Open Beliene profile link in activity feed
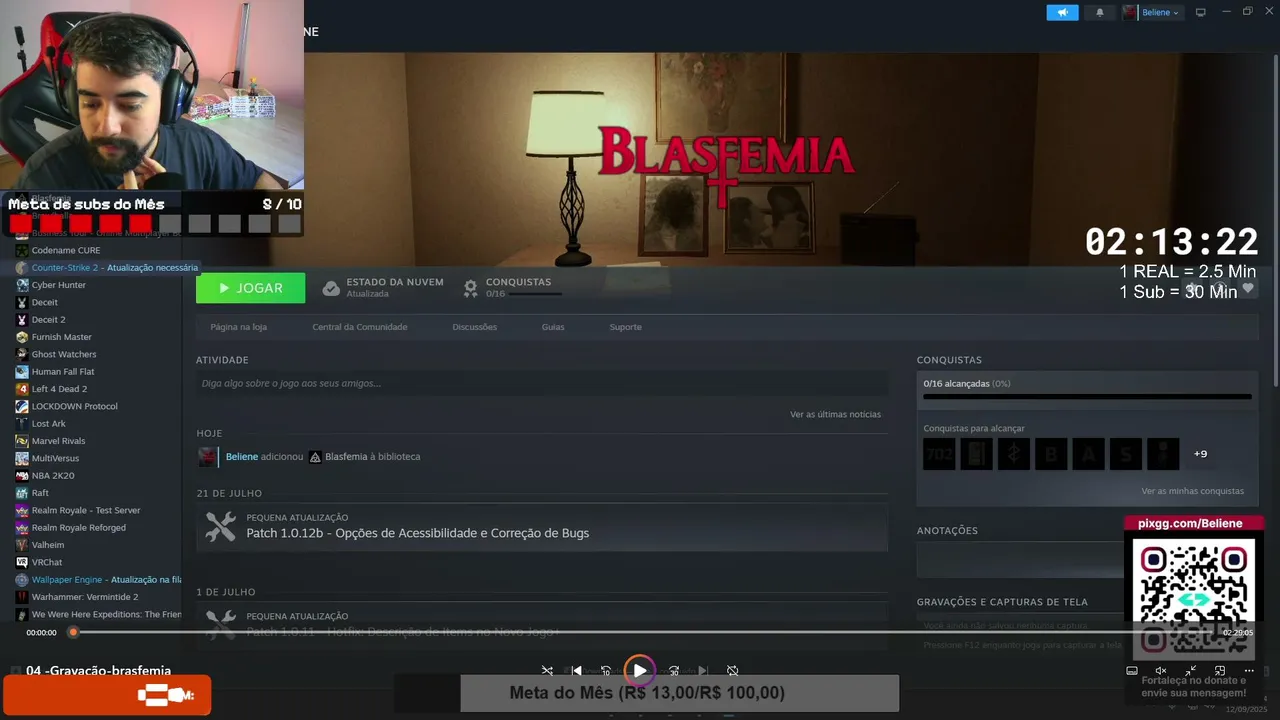1280x720 pixels. coord(242,457)
